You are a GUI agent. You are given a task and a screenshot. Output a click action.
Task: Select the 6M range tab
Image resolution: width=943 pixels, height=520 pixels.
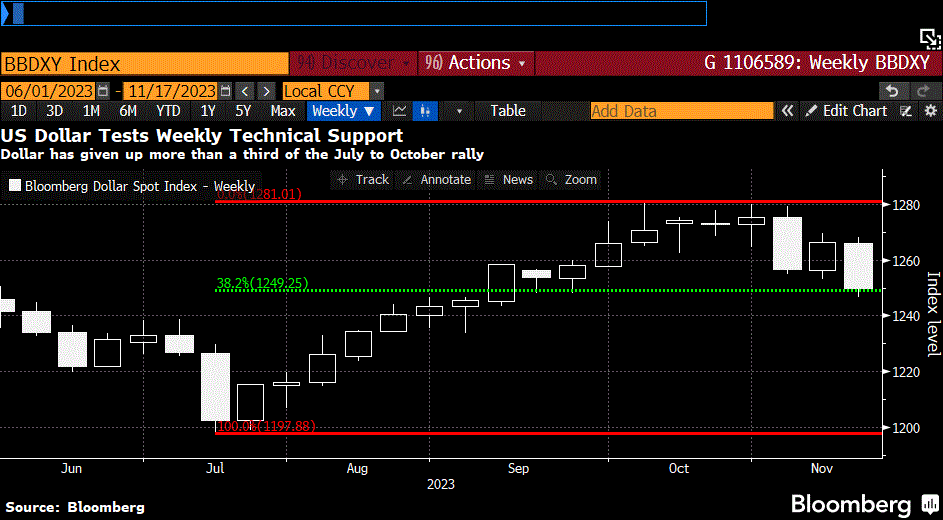[128, 111]
